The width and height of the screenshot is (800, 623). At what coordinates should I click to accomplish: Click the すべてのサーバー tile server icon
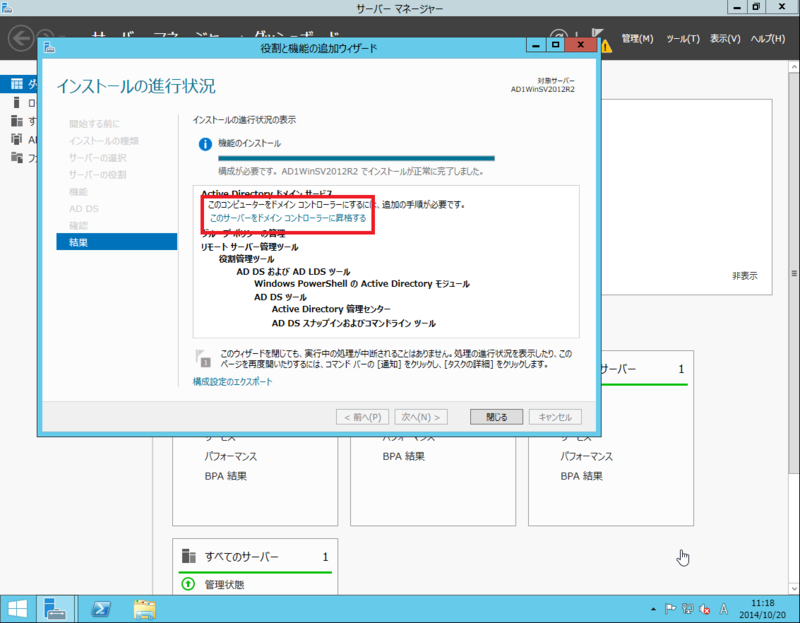click(189, 556)
